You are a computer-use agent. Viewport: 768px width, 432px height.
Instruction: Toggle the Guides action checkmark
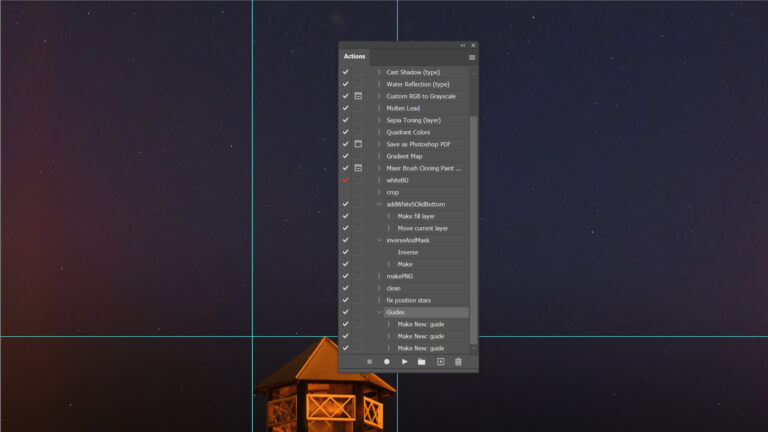click(346, 312)
